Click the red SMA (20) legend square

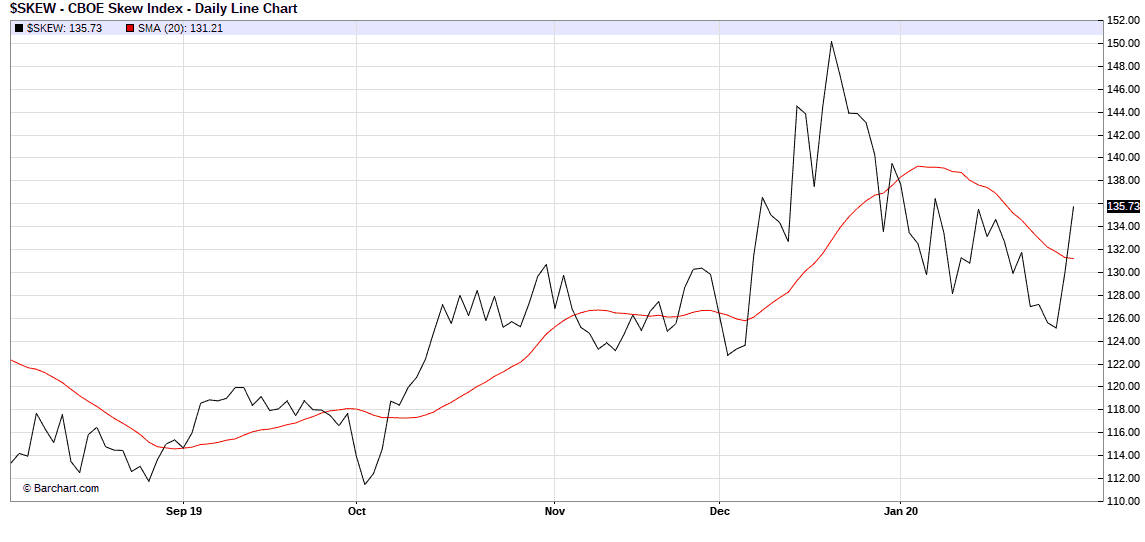coord(130,28)
